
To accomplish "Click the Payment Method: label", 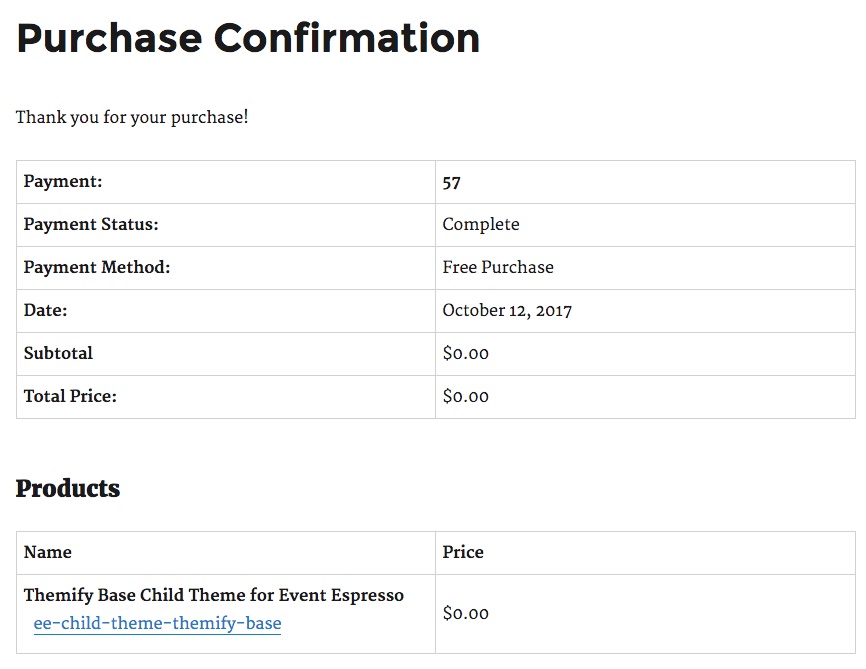I will pyautogui.click(x=97, y=267).
